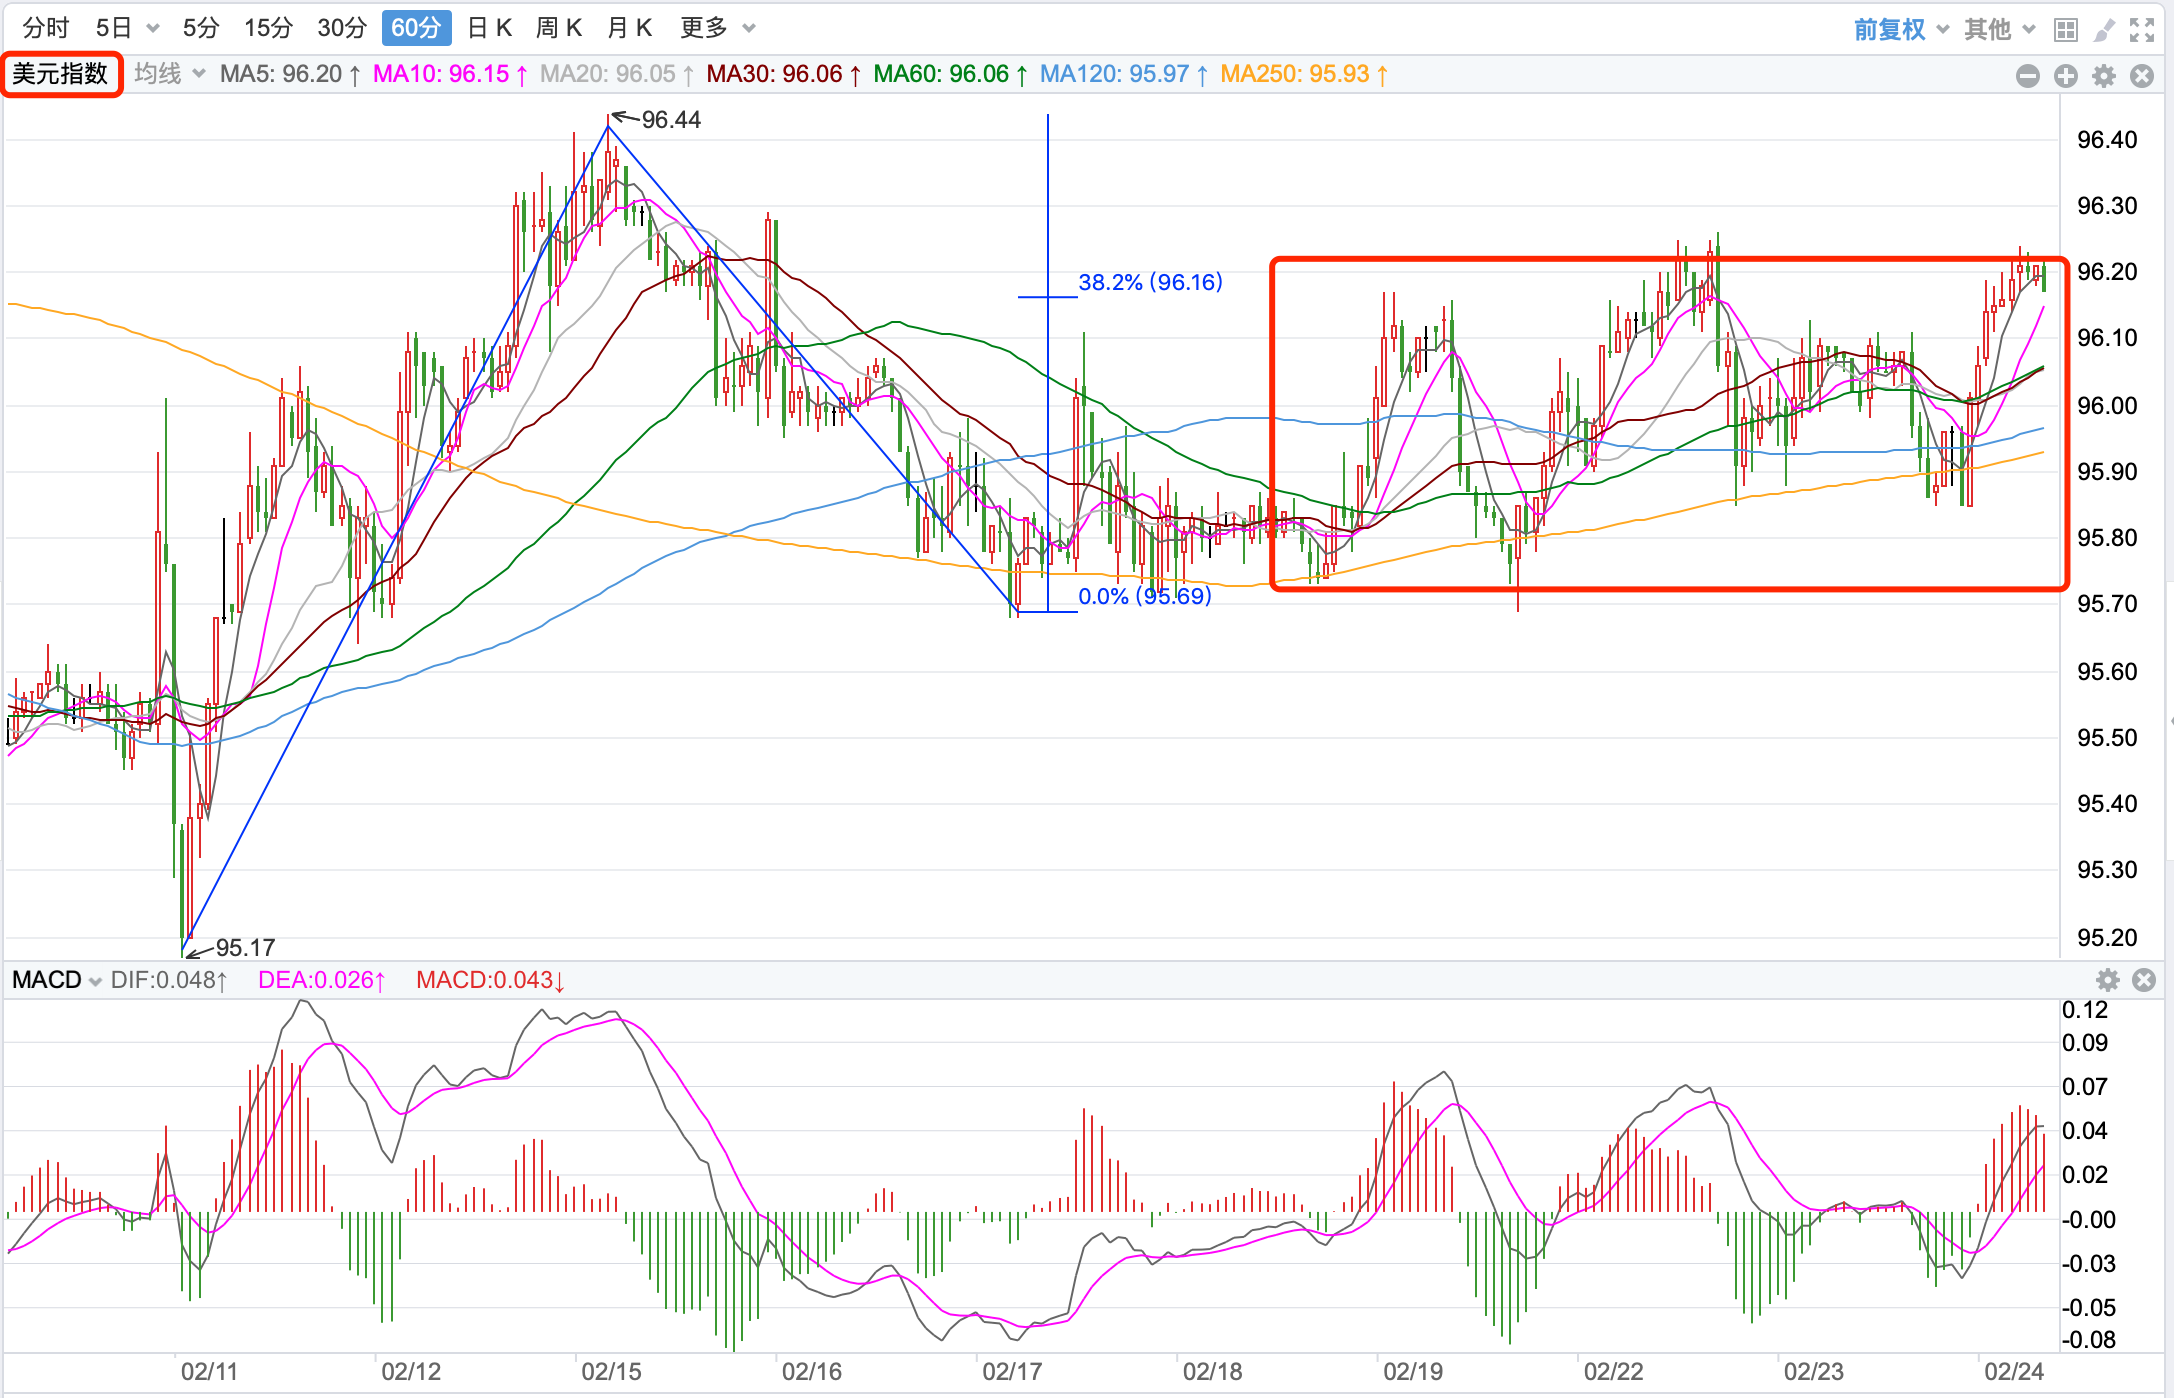This screenshot has height=1398, width=2174.
Task: Open the multi-chart grid layout icon
Action: tap(2065, 30)
